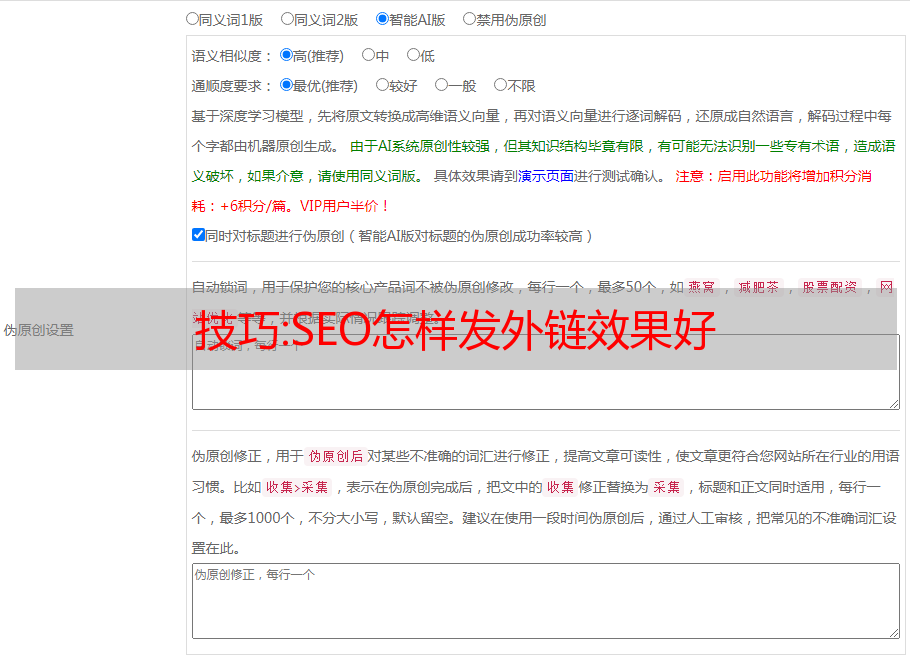
Task: Click the 语义相似度 label
Action: tap(231, 56)
